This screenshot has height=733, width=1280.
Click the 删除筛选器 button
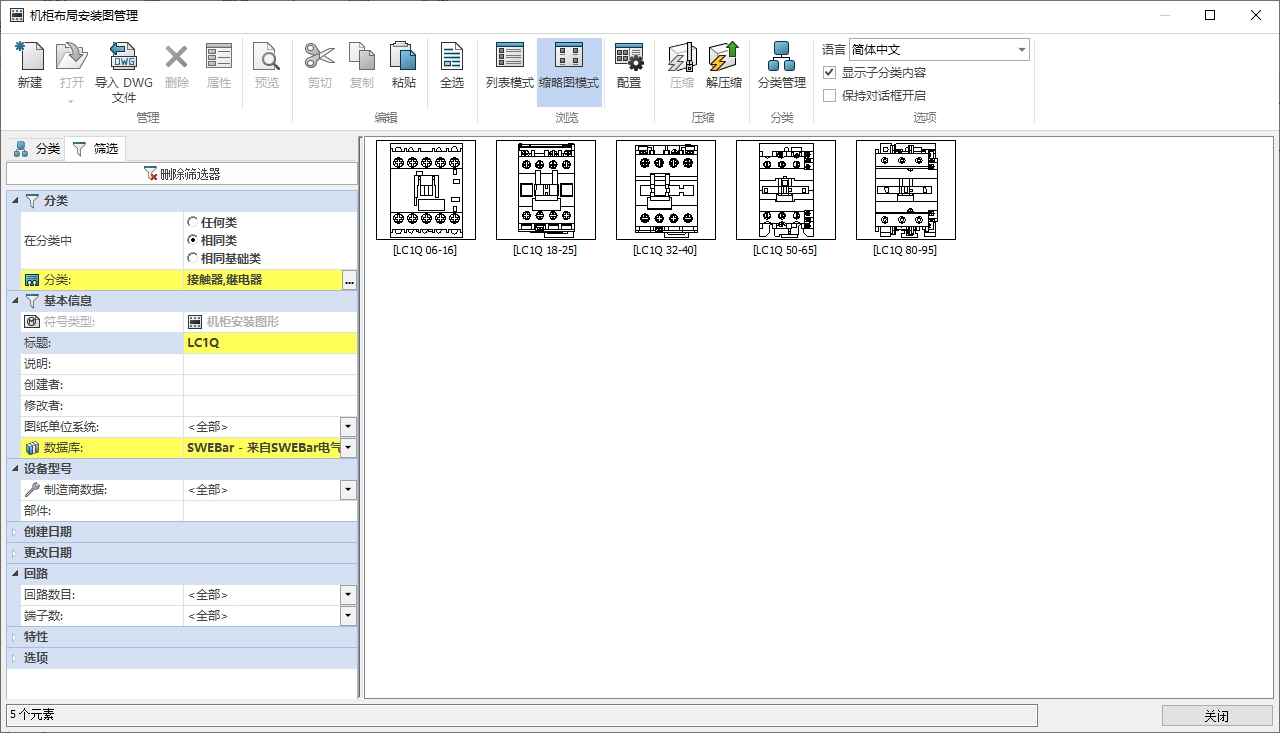tap(182, 174)
